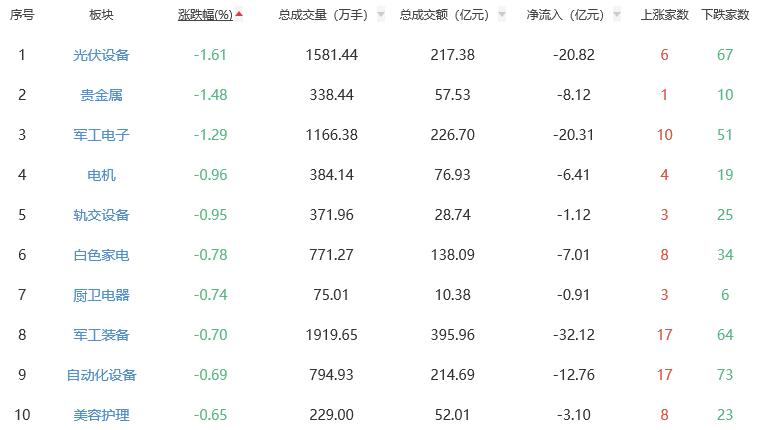764x430 pixels.
Task: Open the 轨交设备 sector page
Action: coord(101,215)
